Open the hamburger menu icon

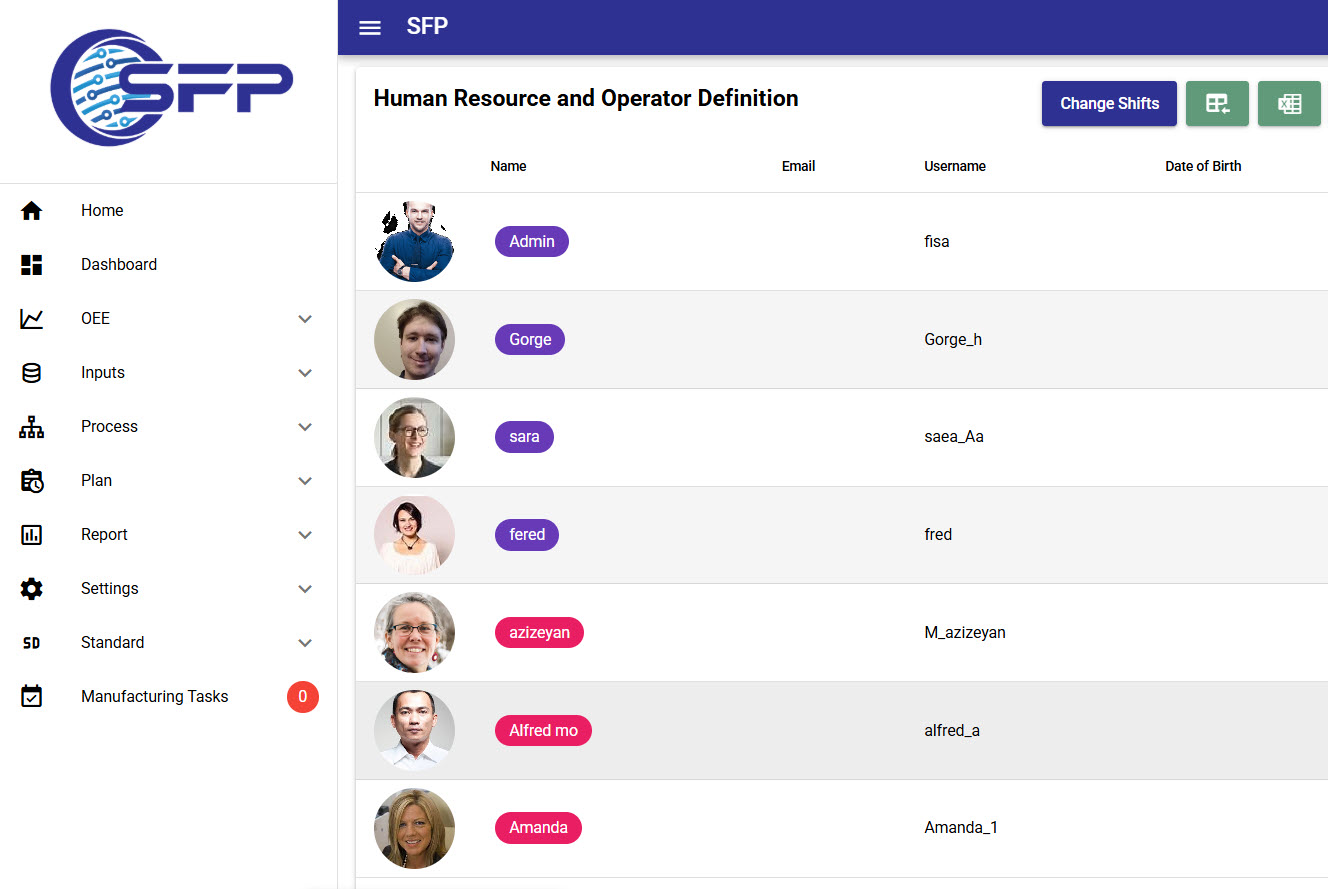370,27
